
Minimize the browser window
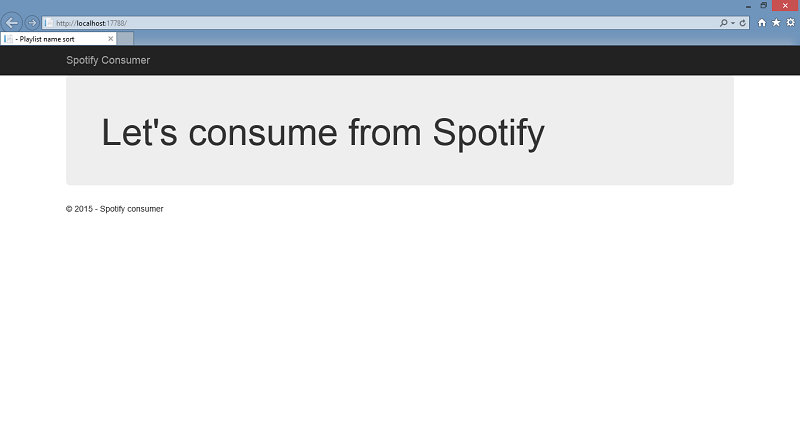748,6
